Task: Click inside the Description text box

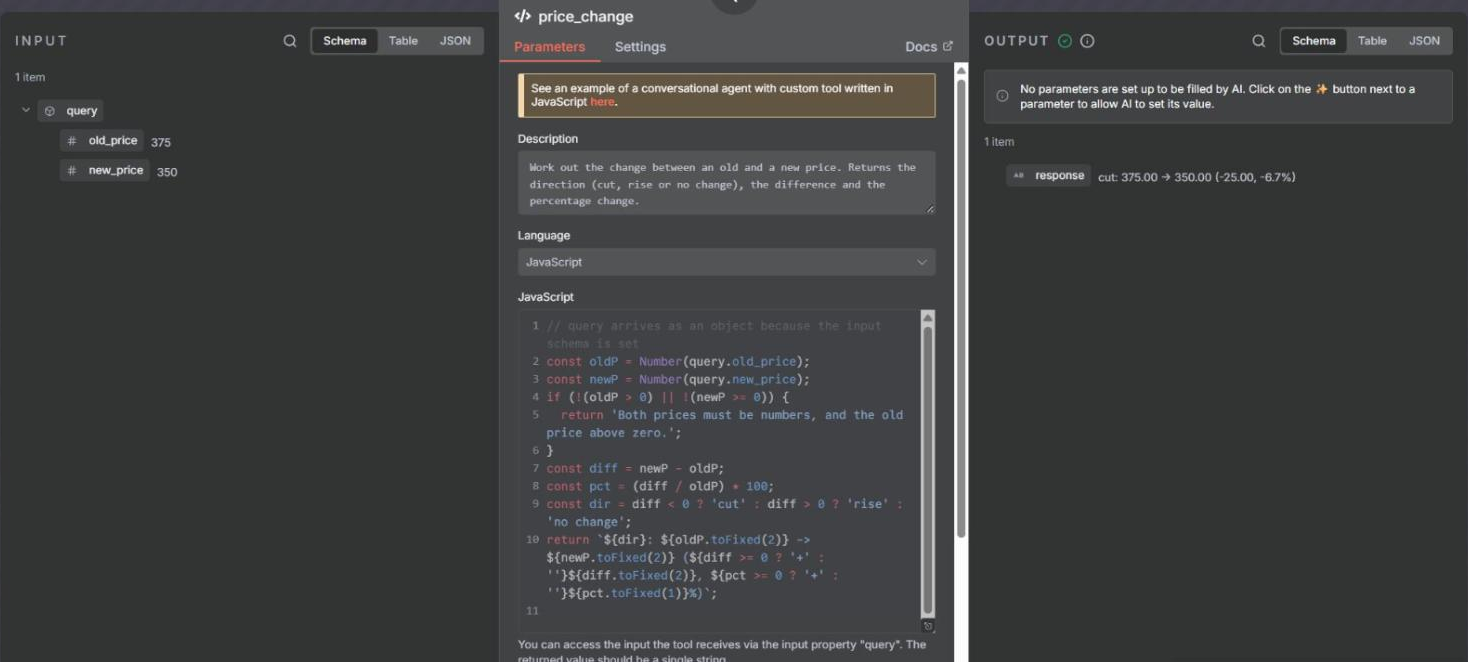Action: 726,183
